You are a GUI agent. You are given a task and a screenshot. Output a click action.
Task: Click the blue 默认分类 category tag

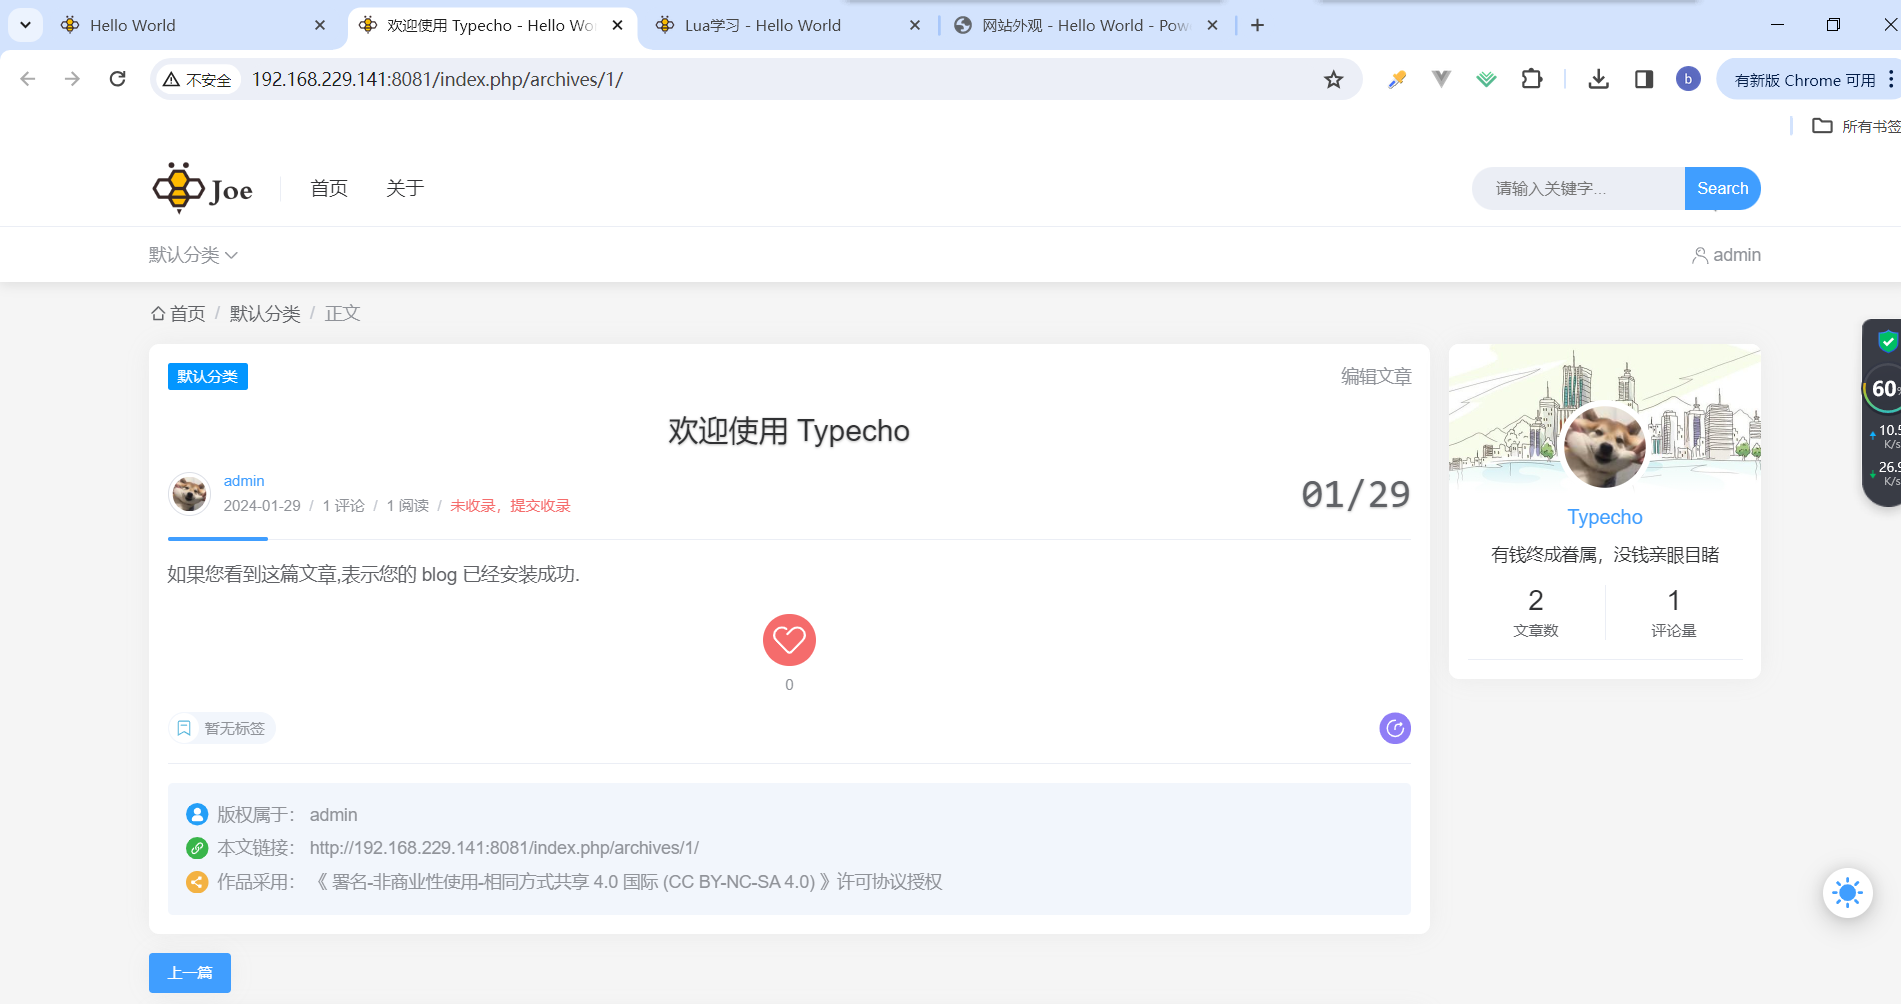(x=207, y=376)
